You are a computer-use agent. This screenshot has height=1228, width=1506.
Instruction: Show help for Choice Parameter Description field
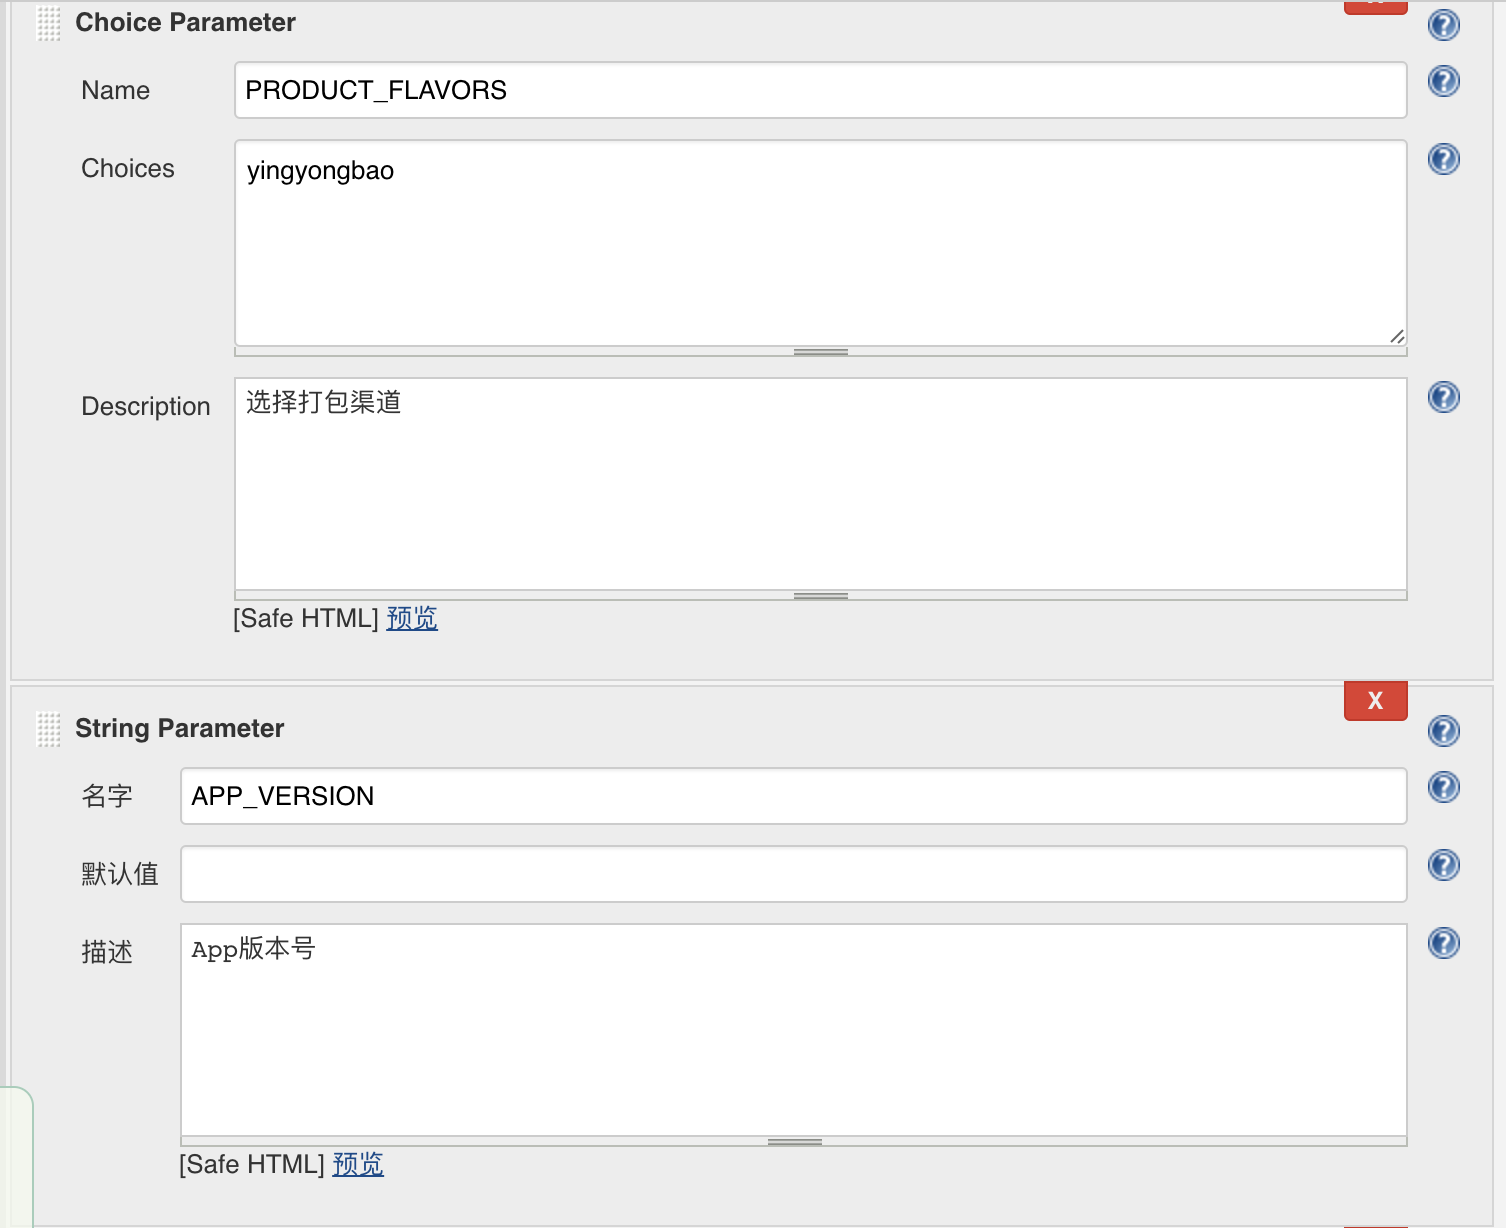tap(1443, 397)
